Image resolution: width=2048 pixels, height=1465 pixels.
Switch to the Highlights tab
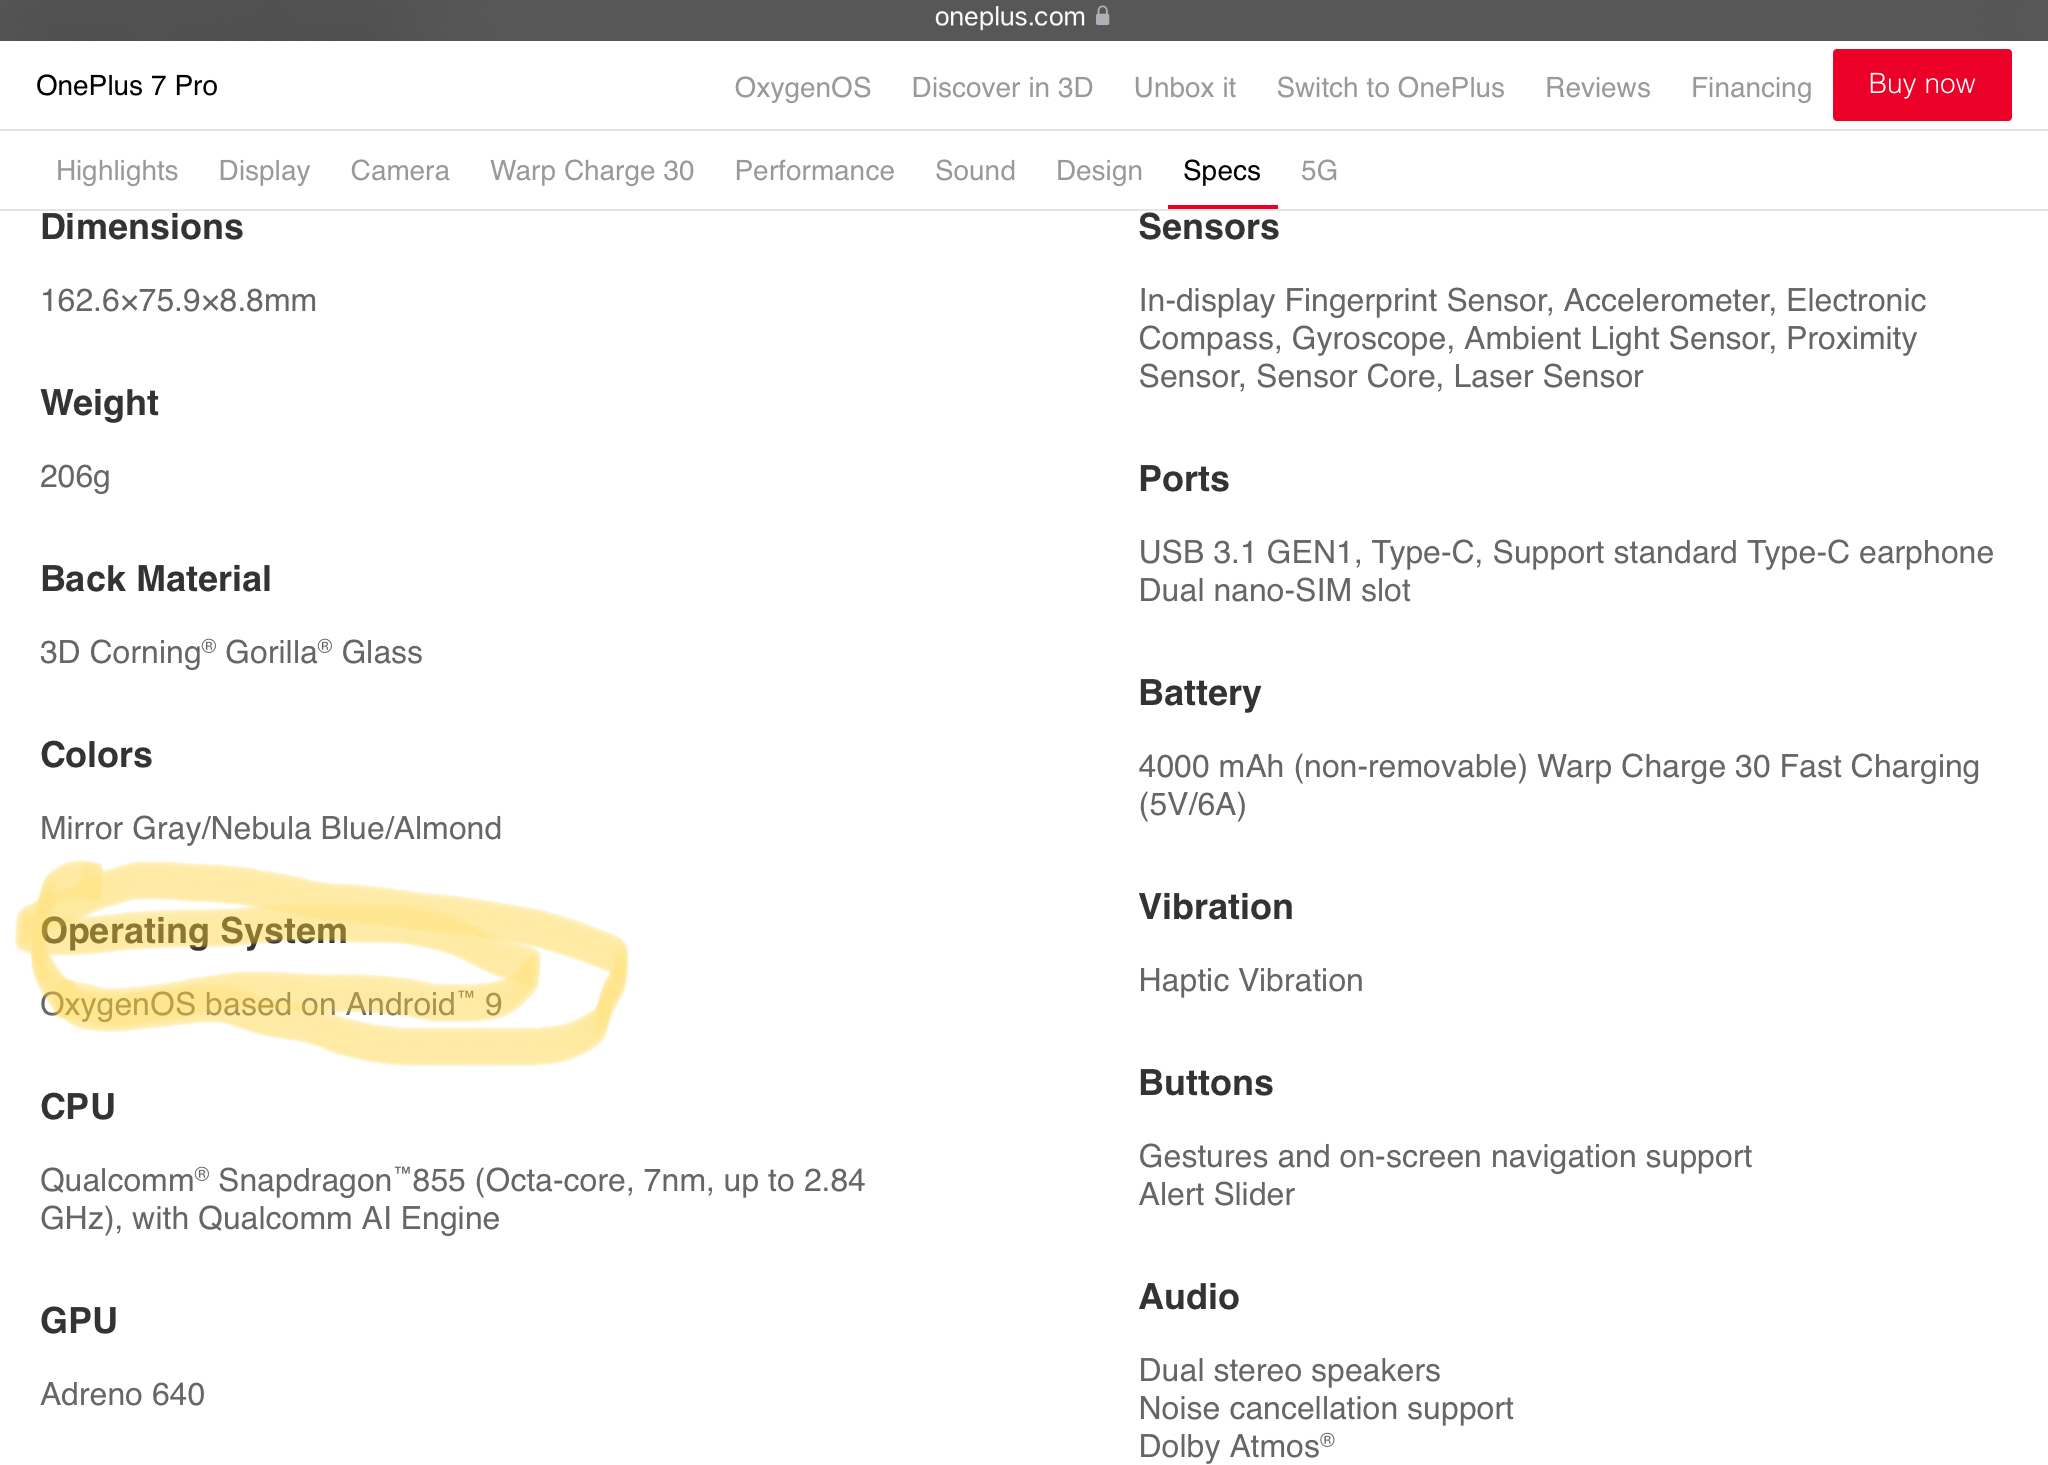pos(117,171)
